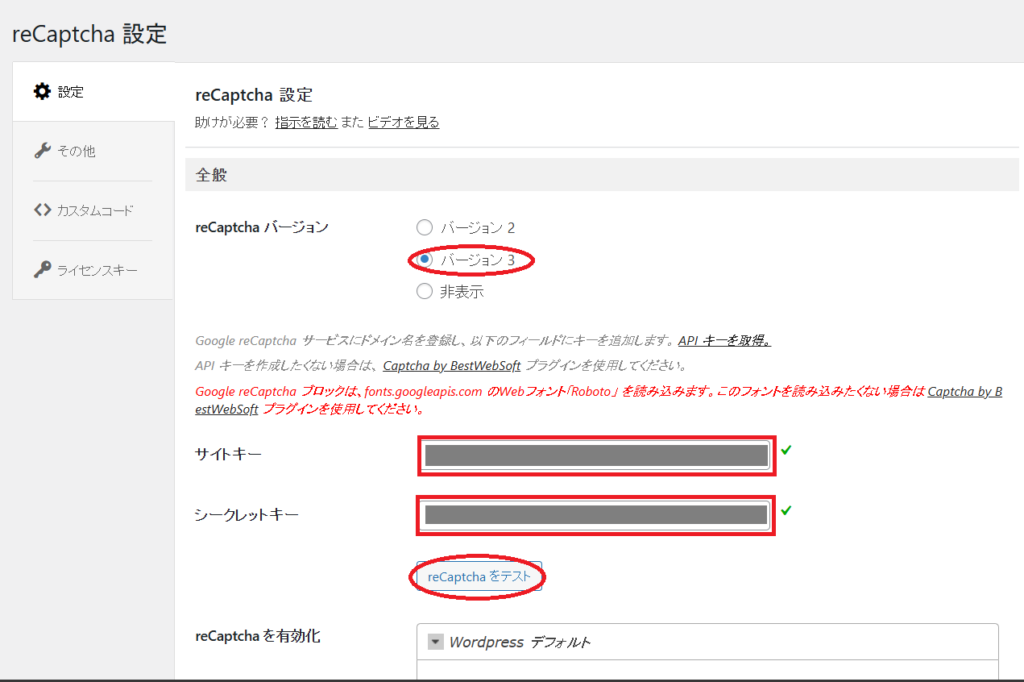Choose the 非表示 radio option
Viewport: 1024px width, 682px height.
pos(424,292)
